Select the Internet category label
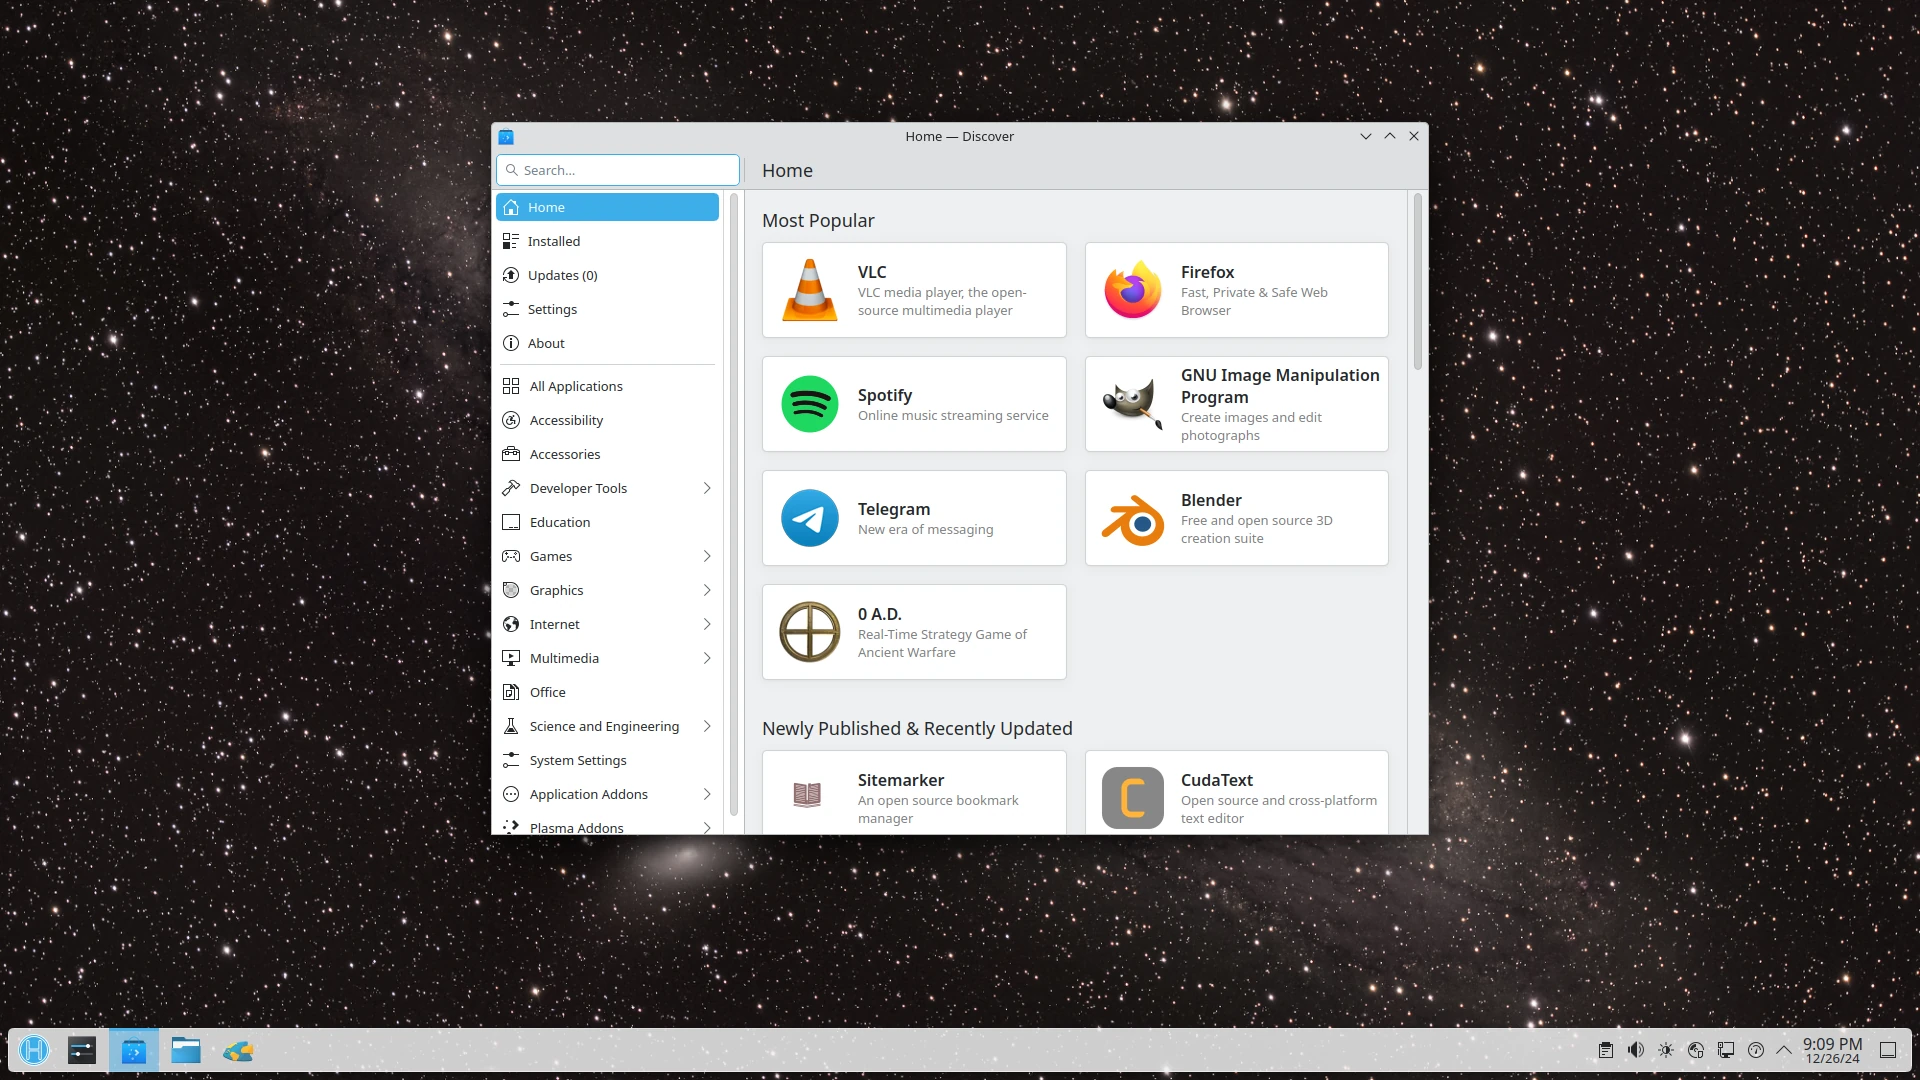Viewport: 1920px width, 1080px height. click(554, 624)
